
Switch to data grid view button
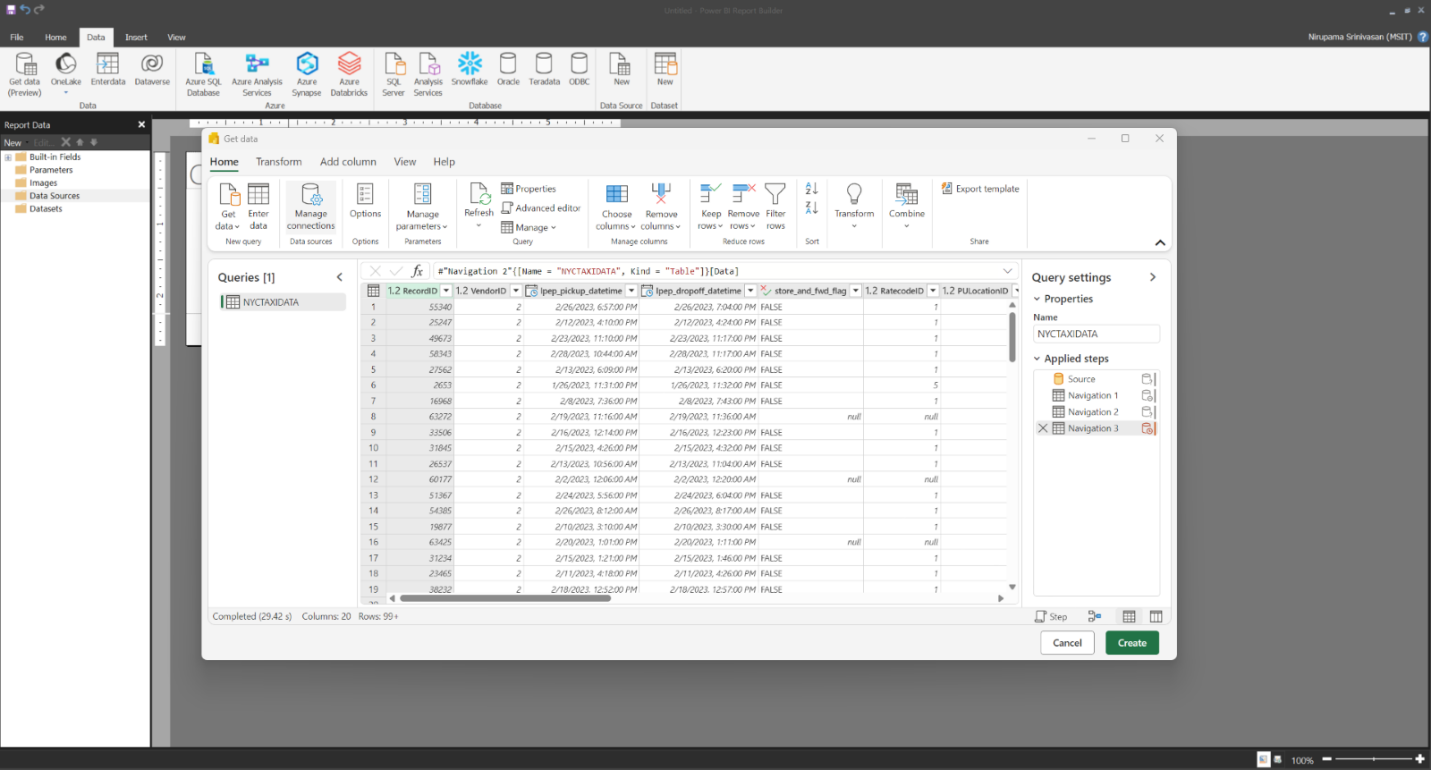(1129, 617)
